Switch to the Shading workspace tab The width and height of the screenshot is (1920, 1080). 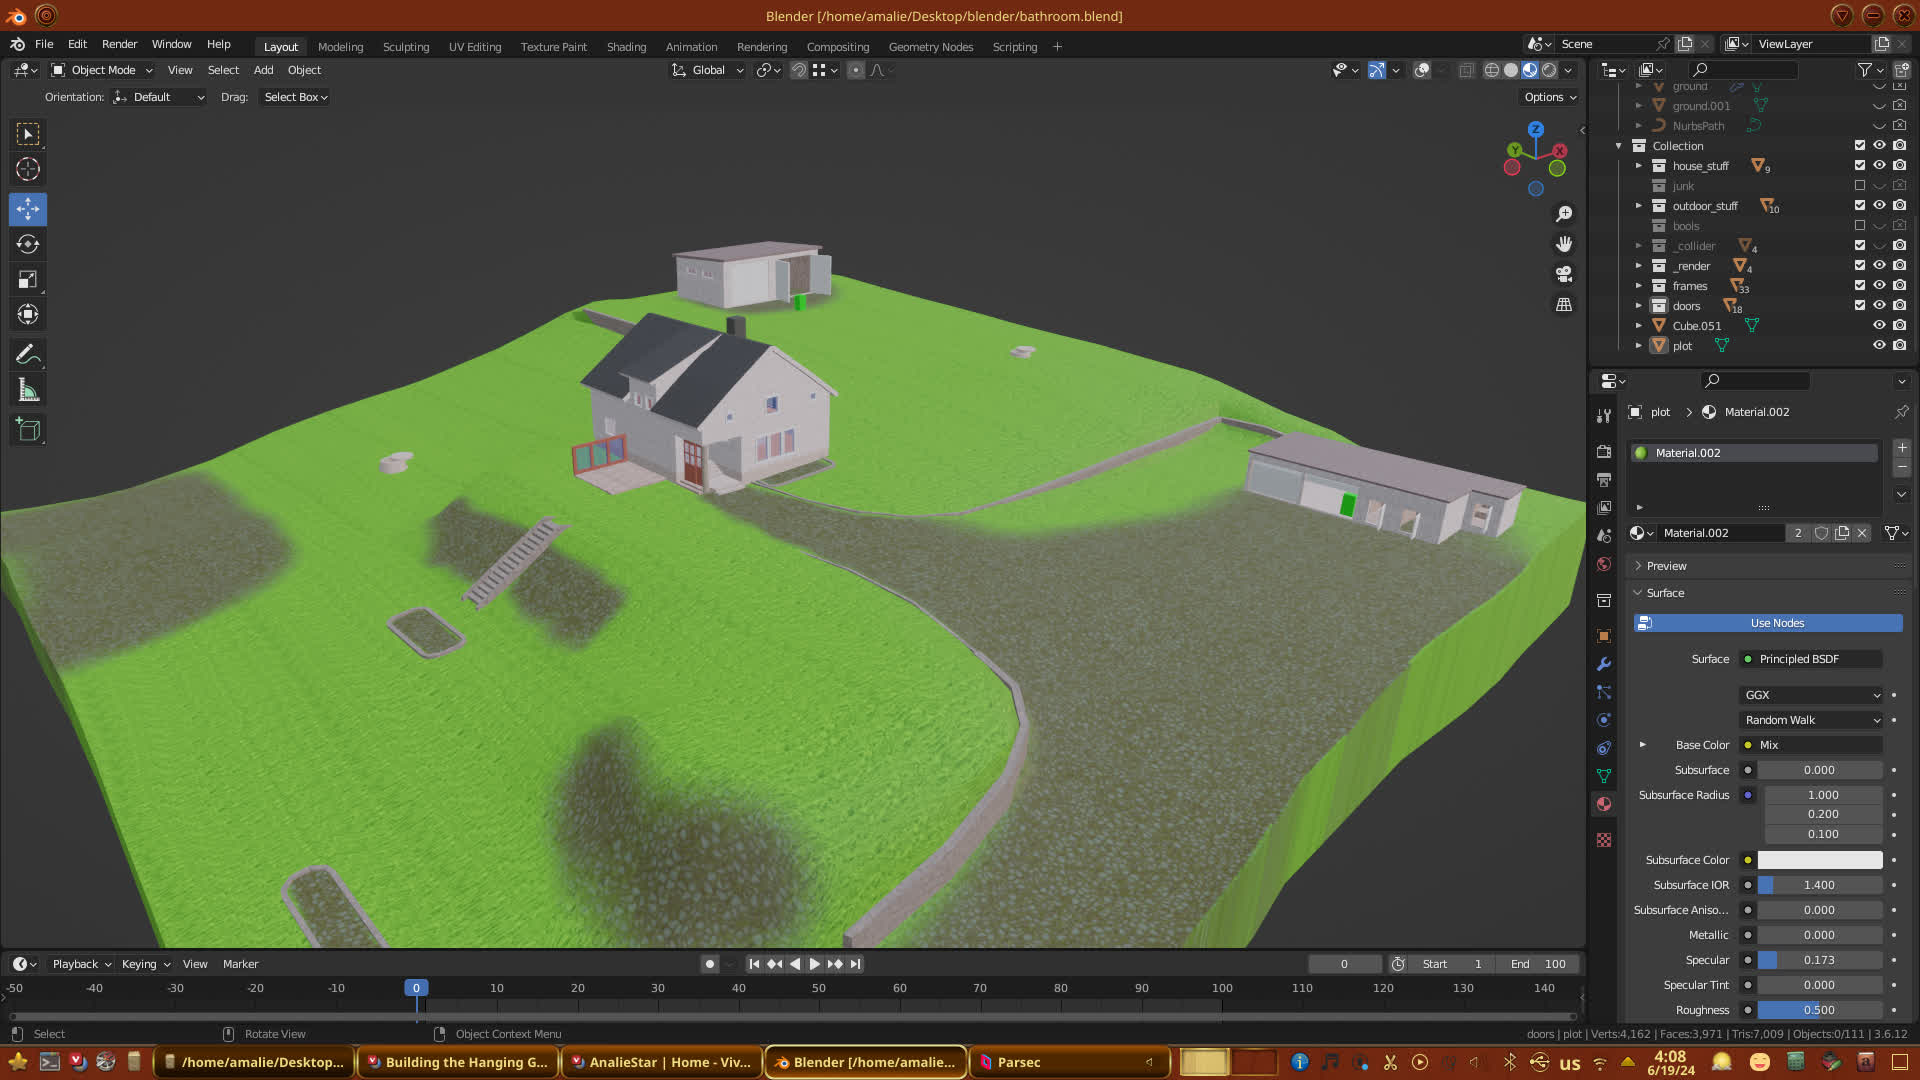tap(626, 47)
